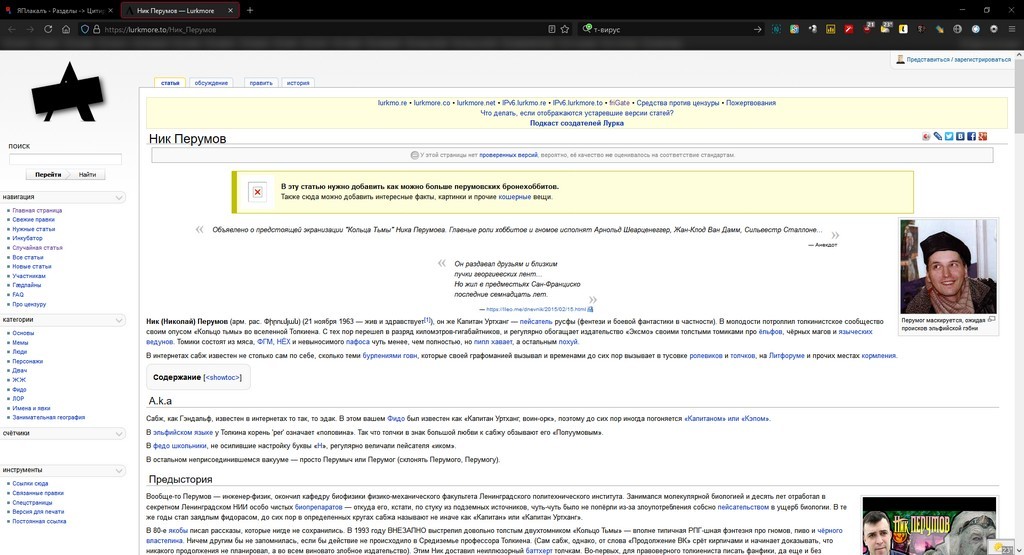Click the address bar URL

tap(161, 29)
